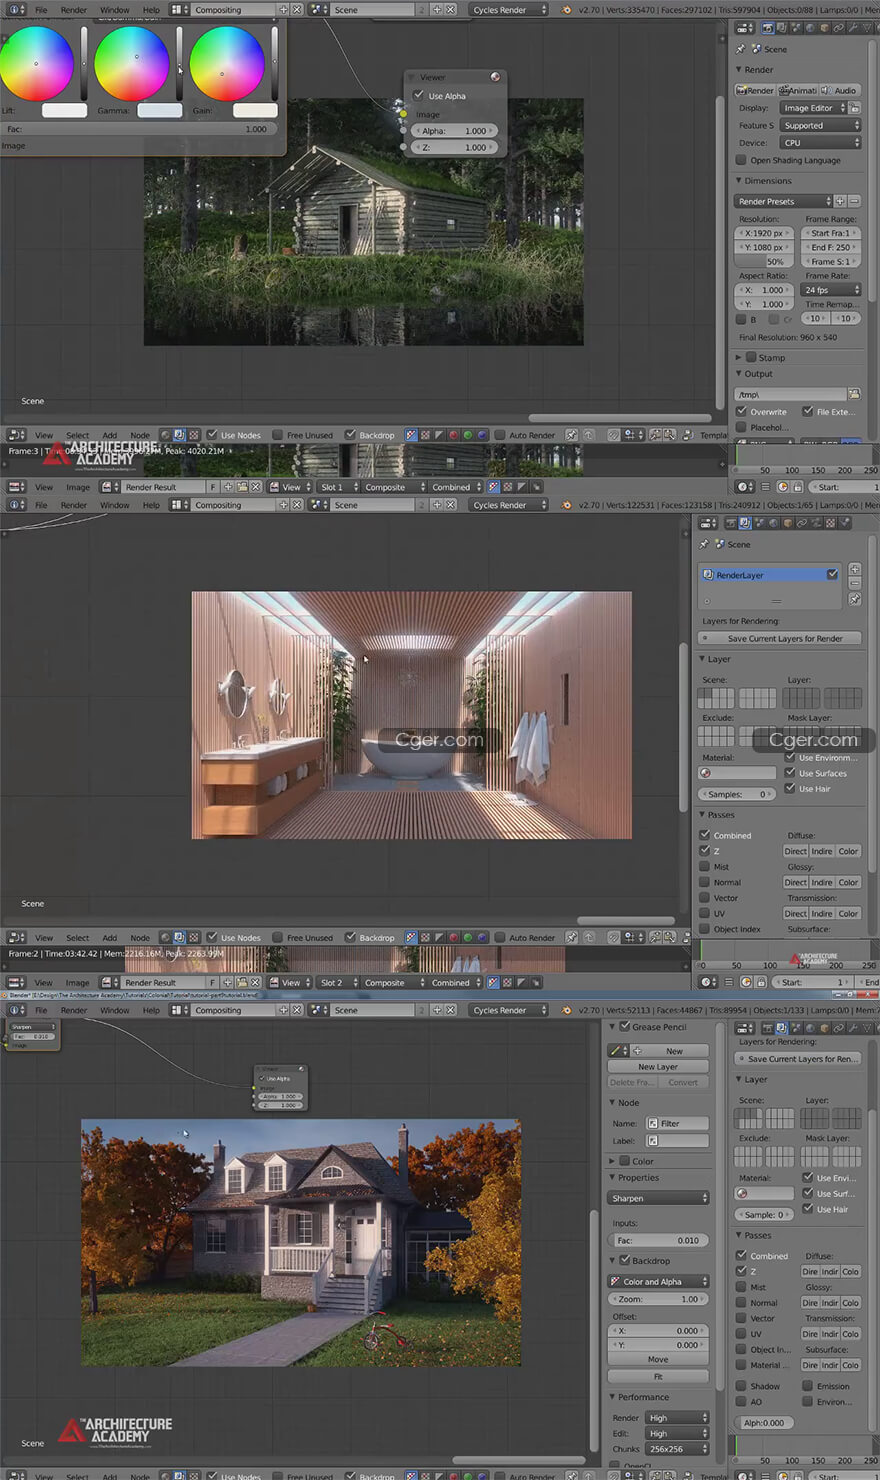Open the Feature Set Supported dropdown
Image resolution: width=880 pixels, height=1480 pixels.
click(x=820, y=126)
